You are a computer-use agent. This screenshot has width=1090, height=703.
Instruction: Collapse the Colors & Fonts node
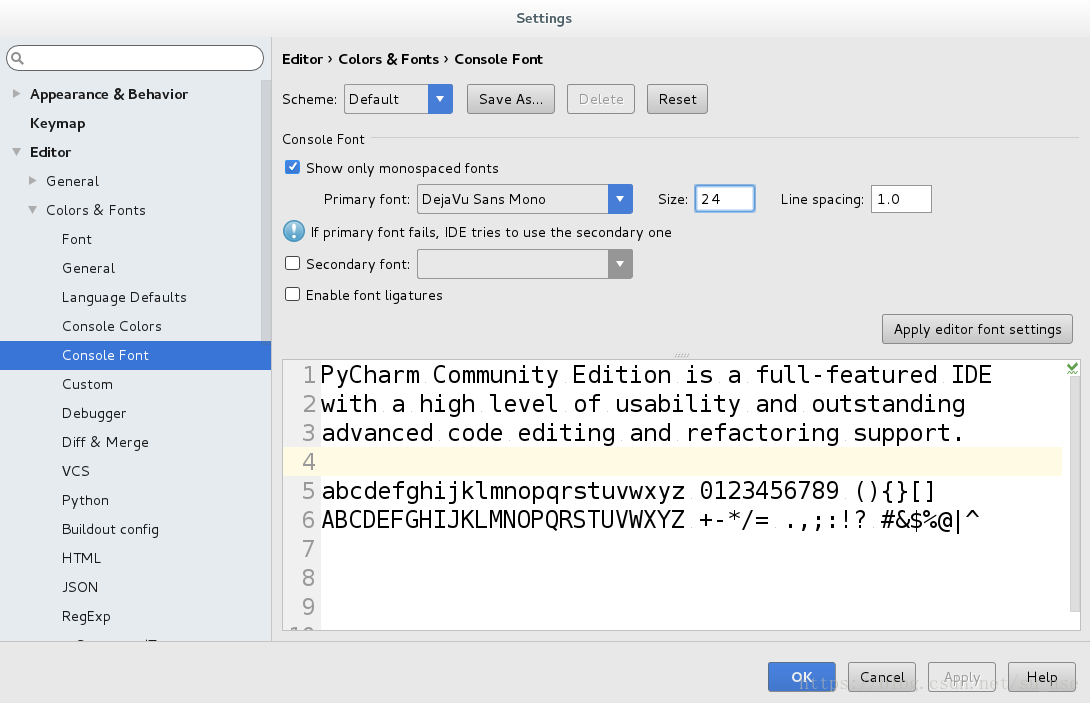[x=33, y=210]
